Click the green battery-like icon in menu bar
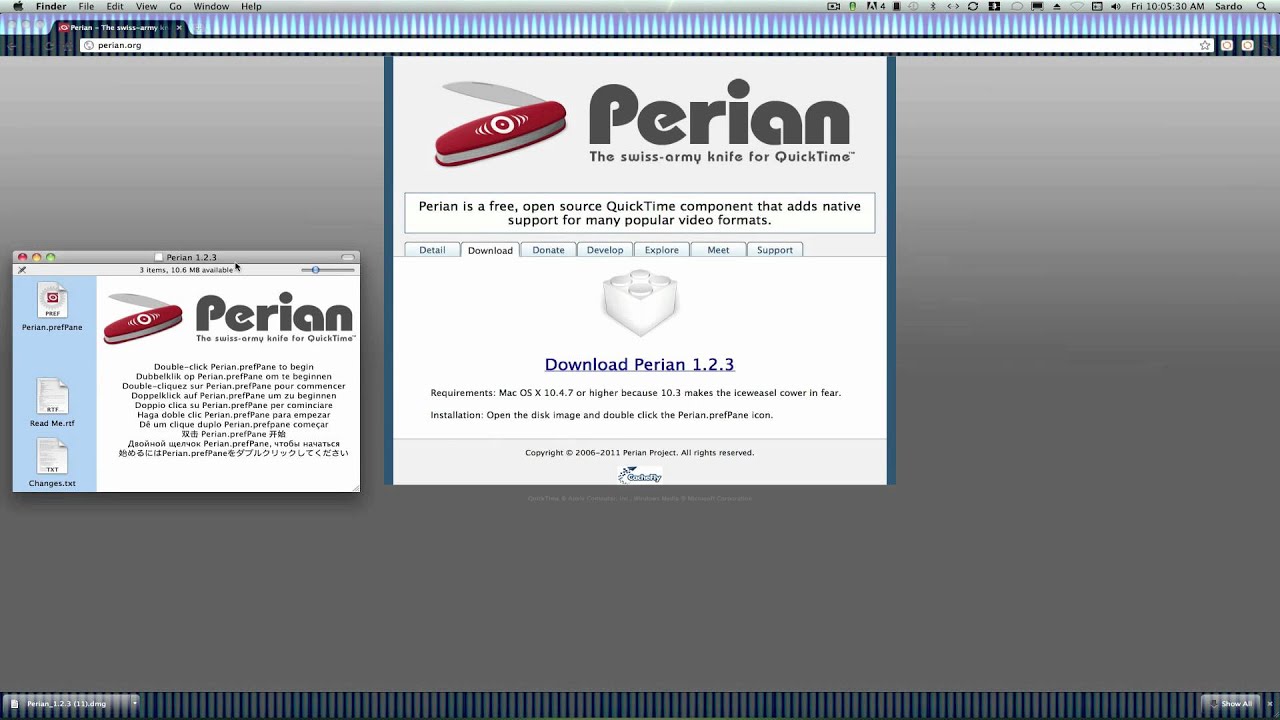 pyautogui.click(x=853, y=6)
